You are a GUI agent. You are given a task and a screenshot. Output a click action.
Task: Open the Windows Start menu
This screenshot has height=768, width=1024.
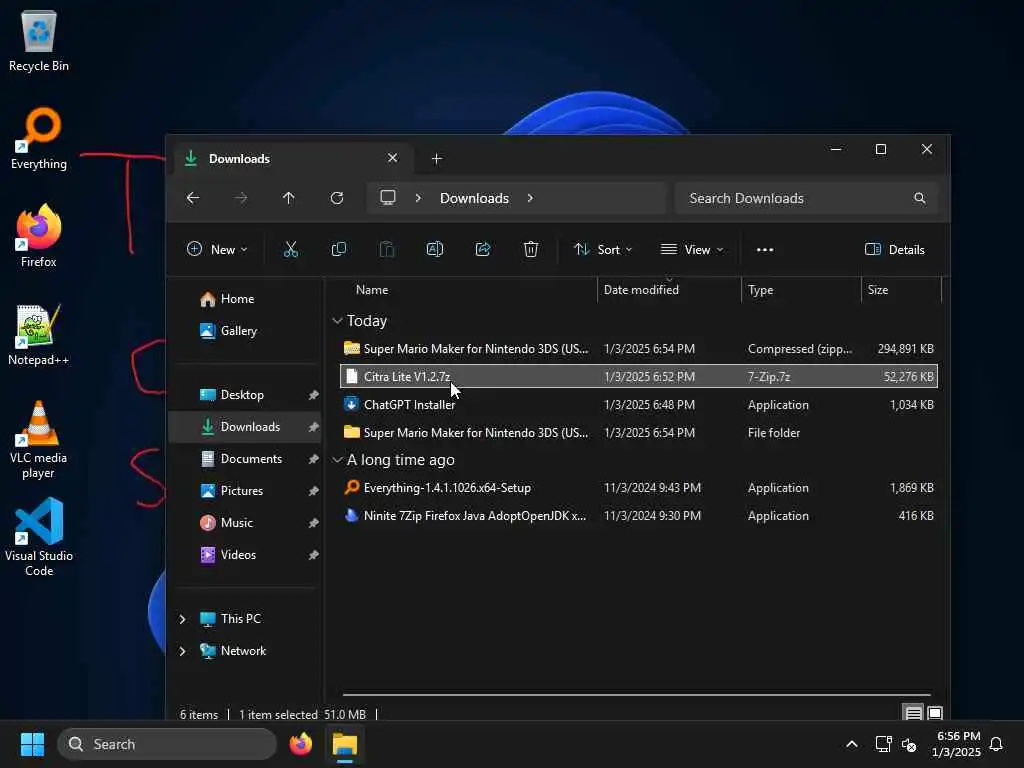point(32,744)
